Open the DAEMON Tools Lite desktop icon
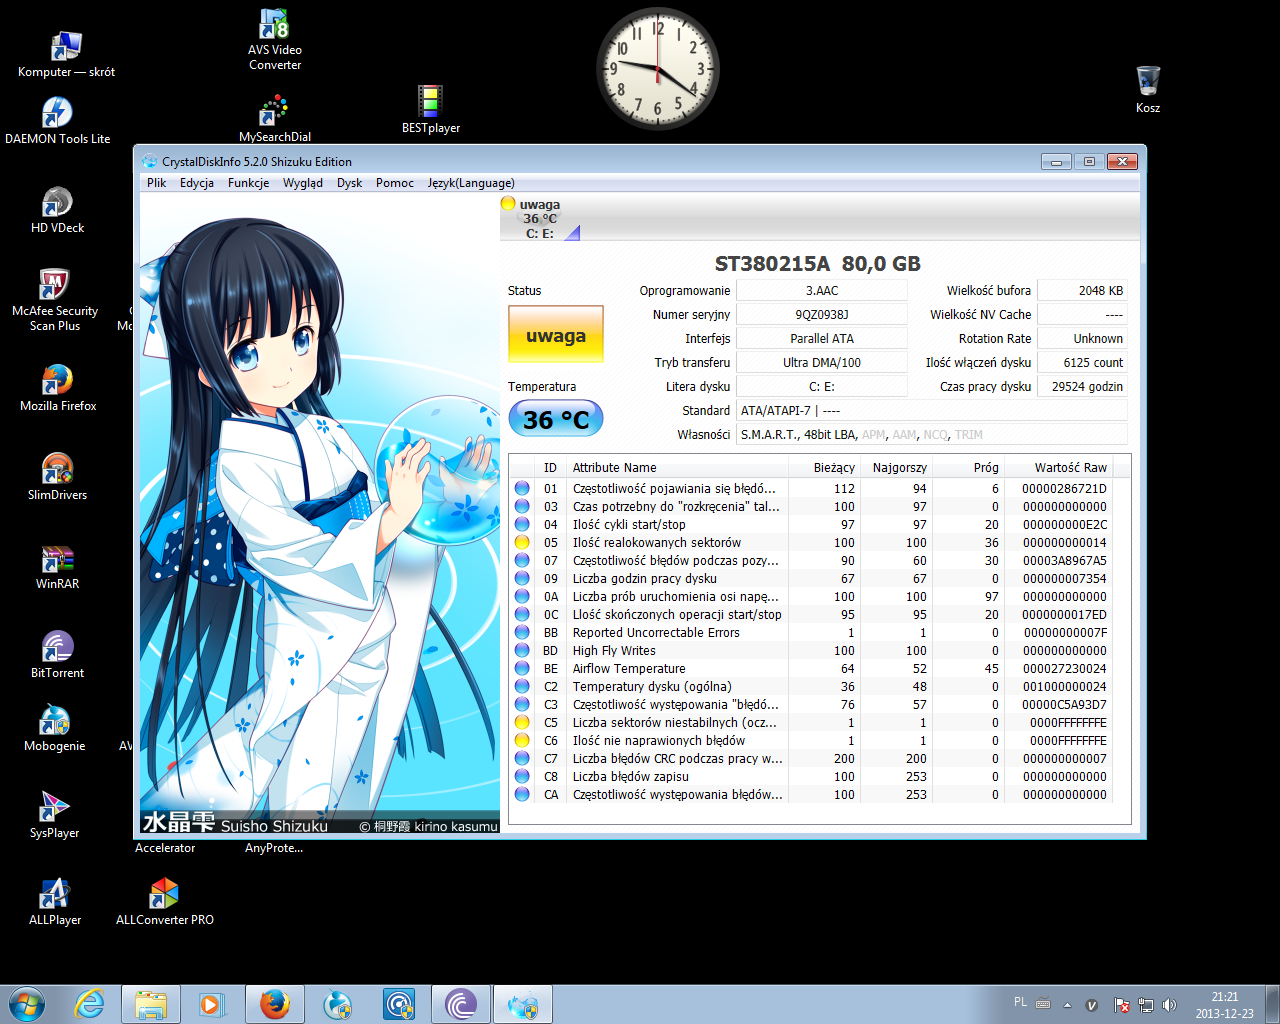The height and width of the screenshot is (1024, 1280). (58, 121)
